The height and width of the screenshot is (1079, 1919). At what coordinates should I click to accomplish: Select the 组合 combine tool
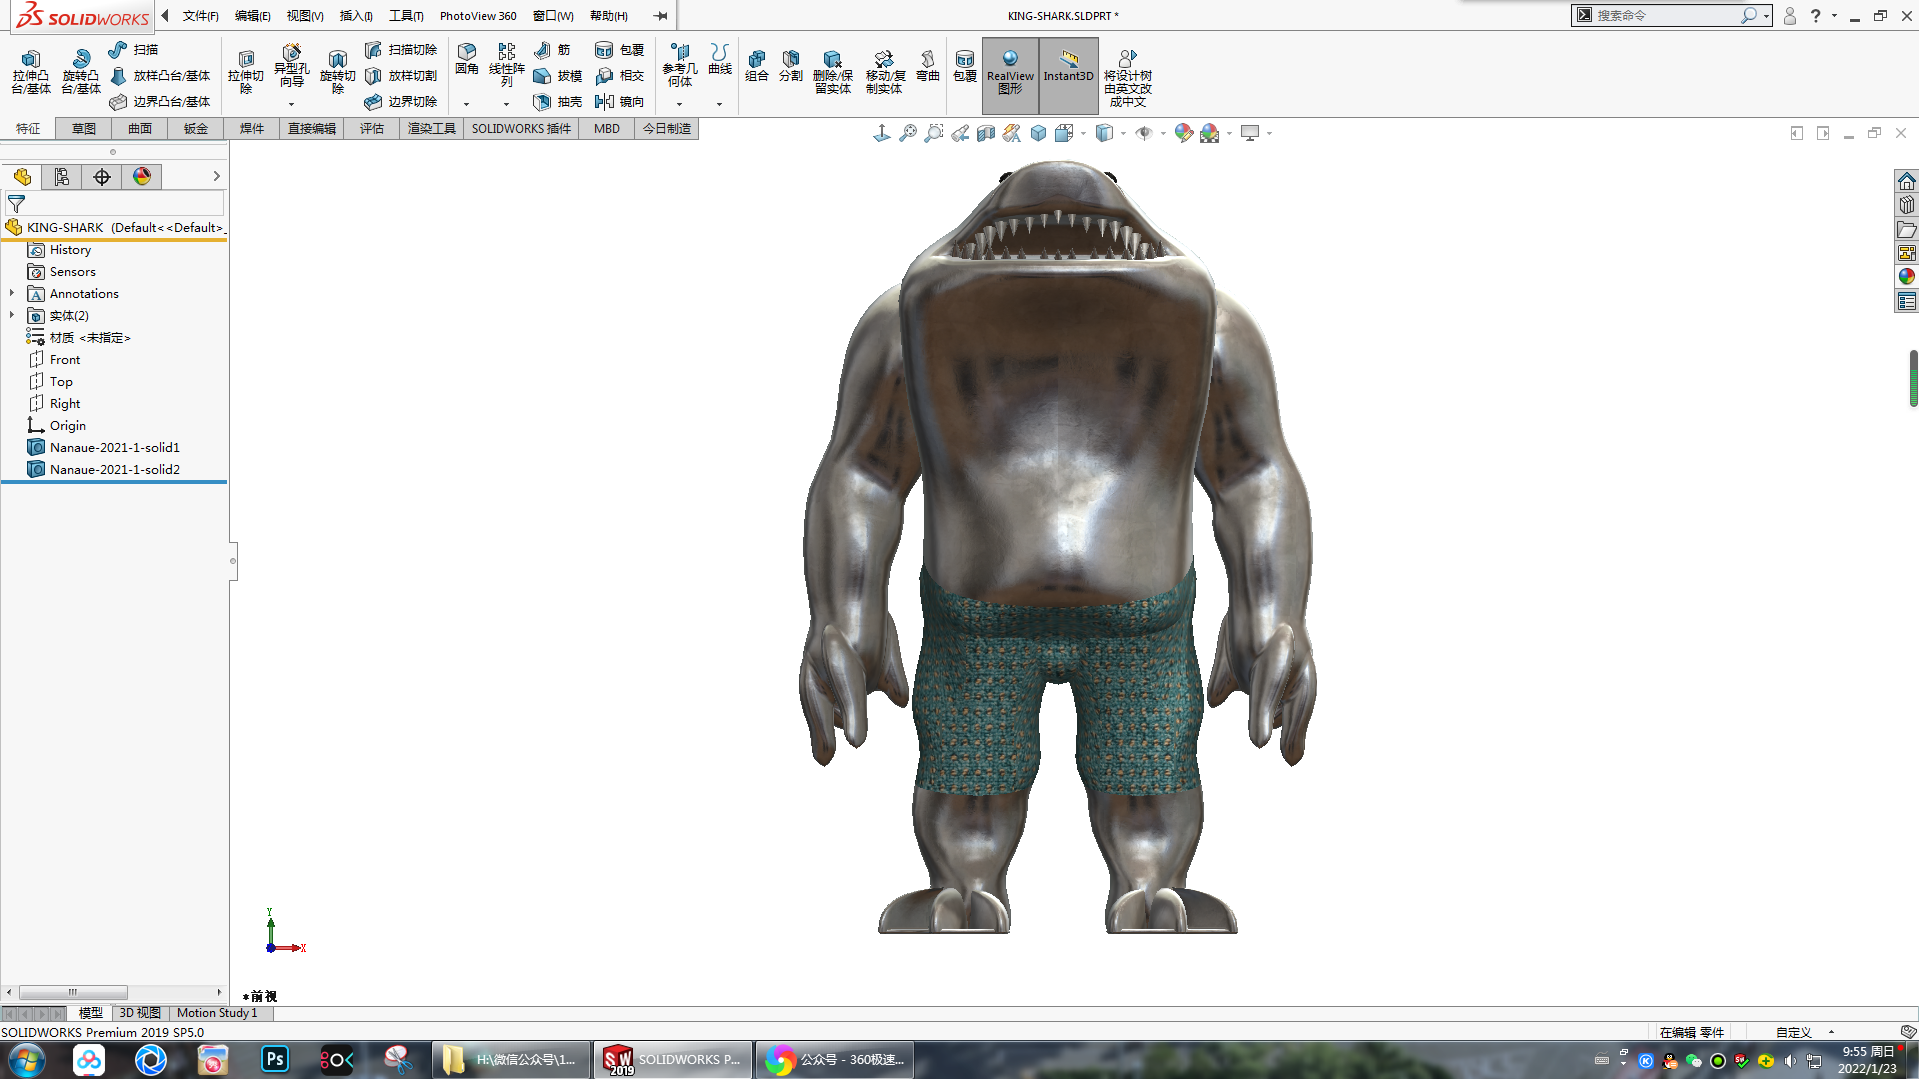(x=757, y=66)
